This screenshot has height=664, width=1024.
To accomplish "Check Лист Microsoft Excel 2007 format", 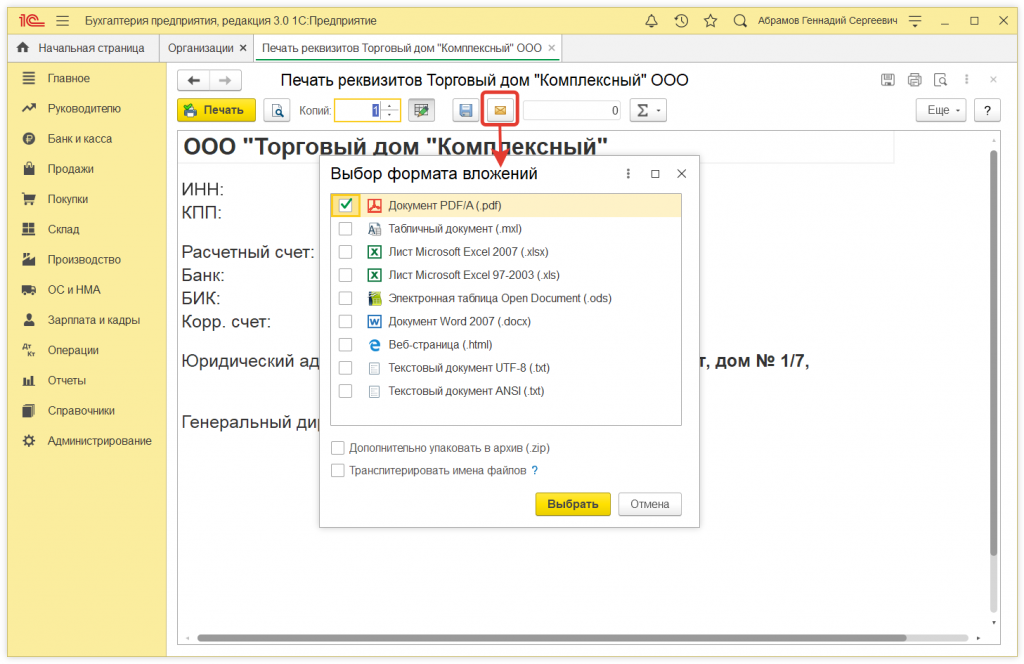I will (x=344, y=251).
